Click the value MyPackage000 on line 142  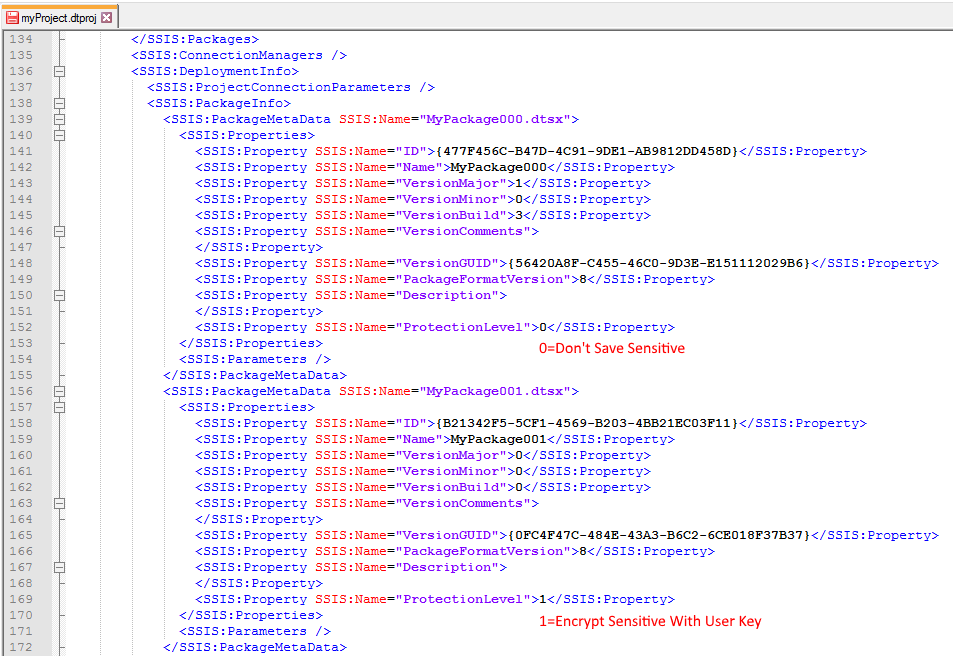(x=498, y=167)
